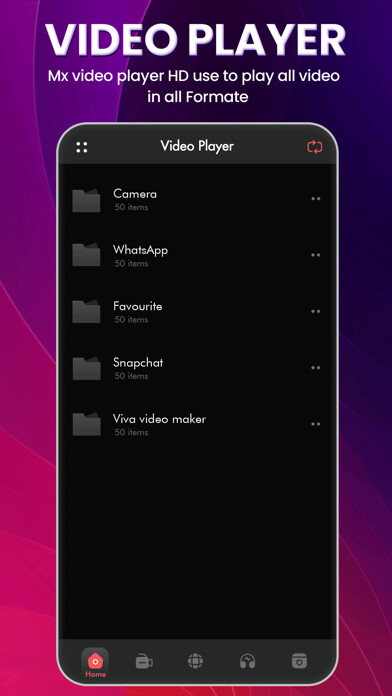This screenshot has height=696, width=392.
Task: Open more options for Snapchat folder
Action: coord(316,368)
